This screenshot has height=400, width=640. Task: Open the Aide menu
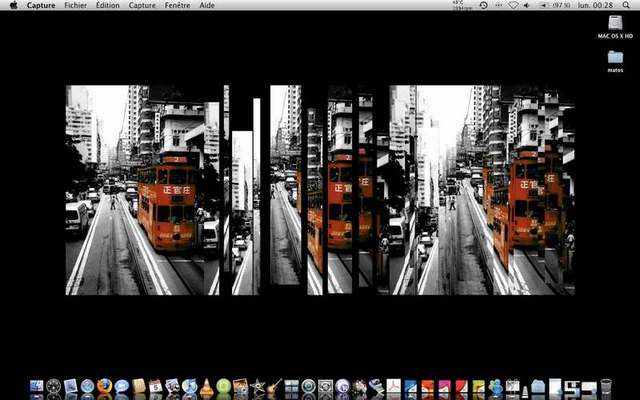click(207, 5)
